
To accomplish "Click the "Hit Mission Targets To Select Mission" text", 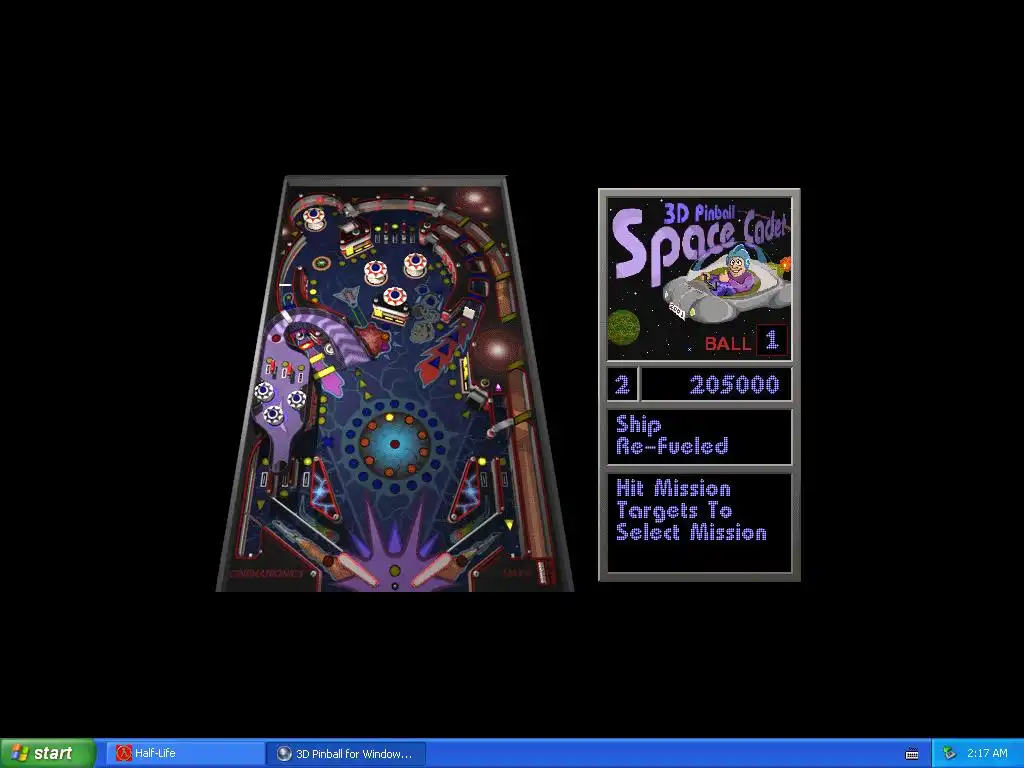I will point(691,511).
